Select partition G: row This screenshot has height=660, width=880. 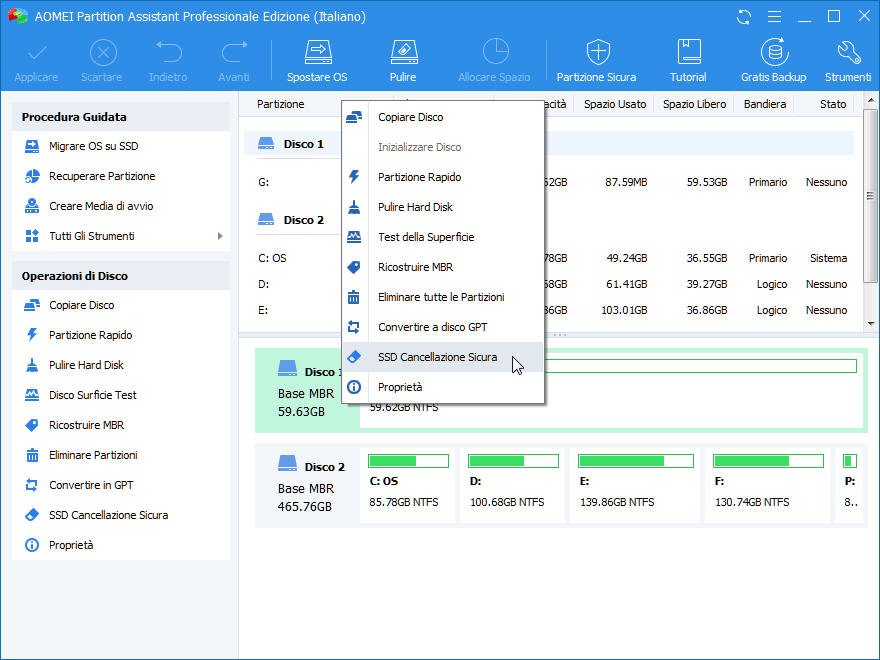[549, 182]
